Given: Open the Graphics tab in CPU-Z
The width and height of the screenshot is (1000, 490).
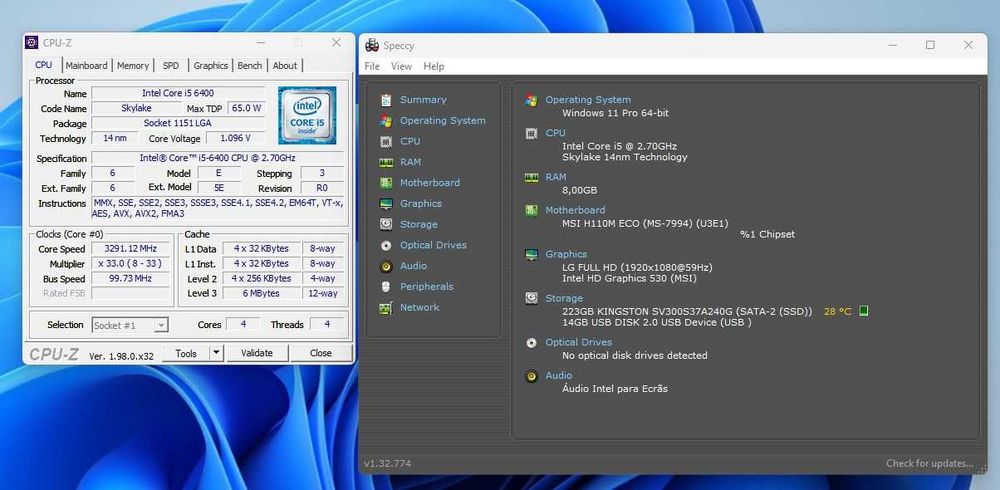Looking at the screenshot, I should (x=210, y=65).
